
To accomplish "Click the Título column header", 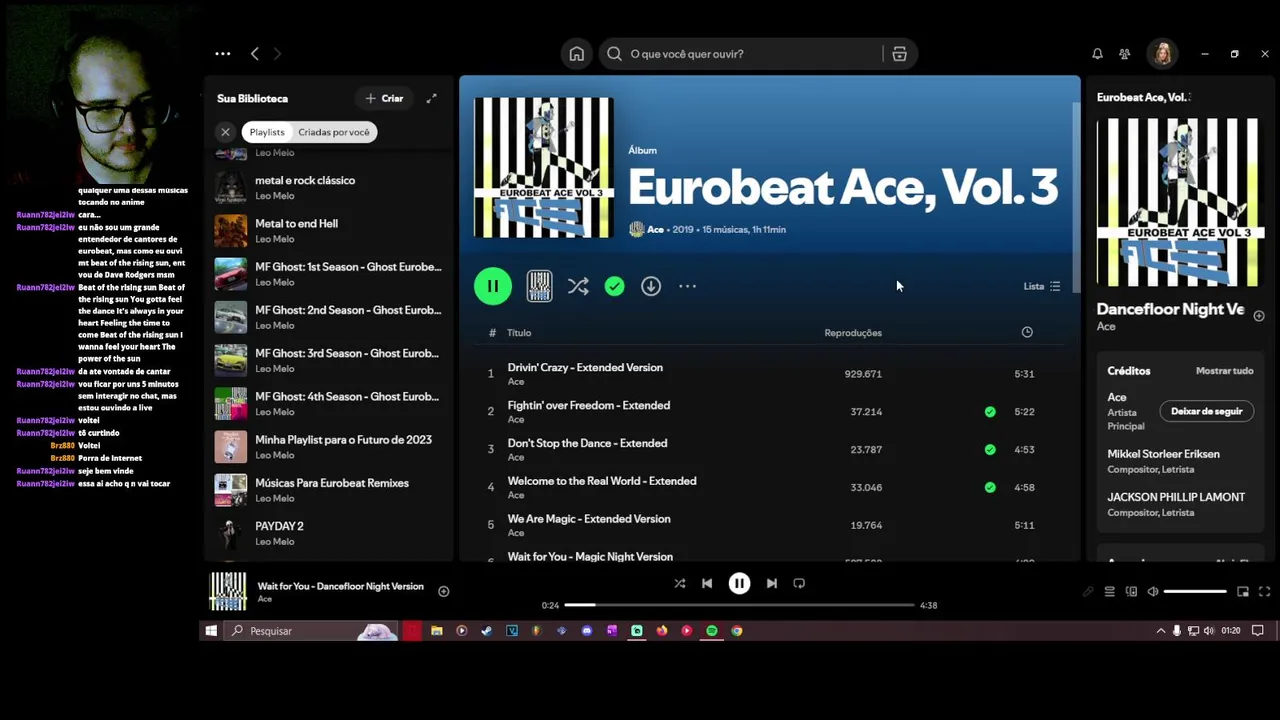I will (x=519, y=333).
